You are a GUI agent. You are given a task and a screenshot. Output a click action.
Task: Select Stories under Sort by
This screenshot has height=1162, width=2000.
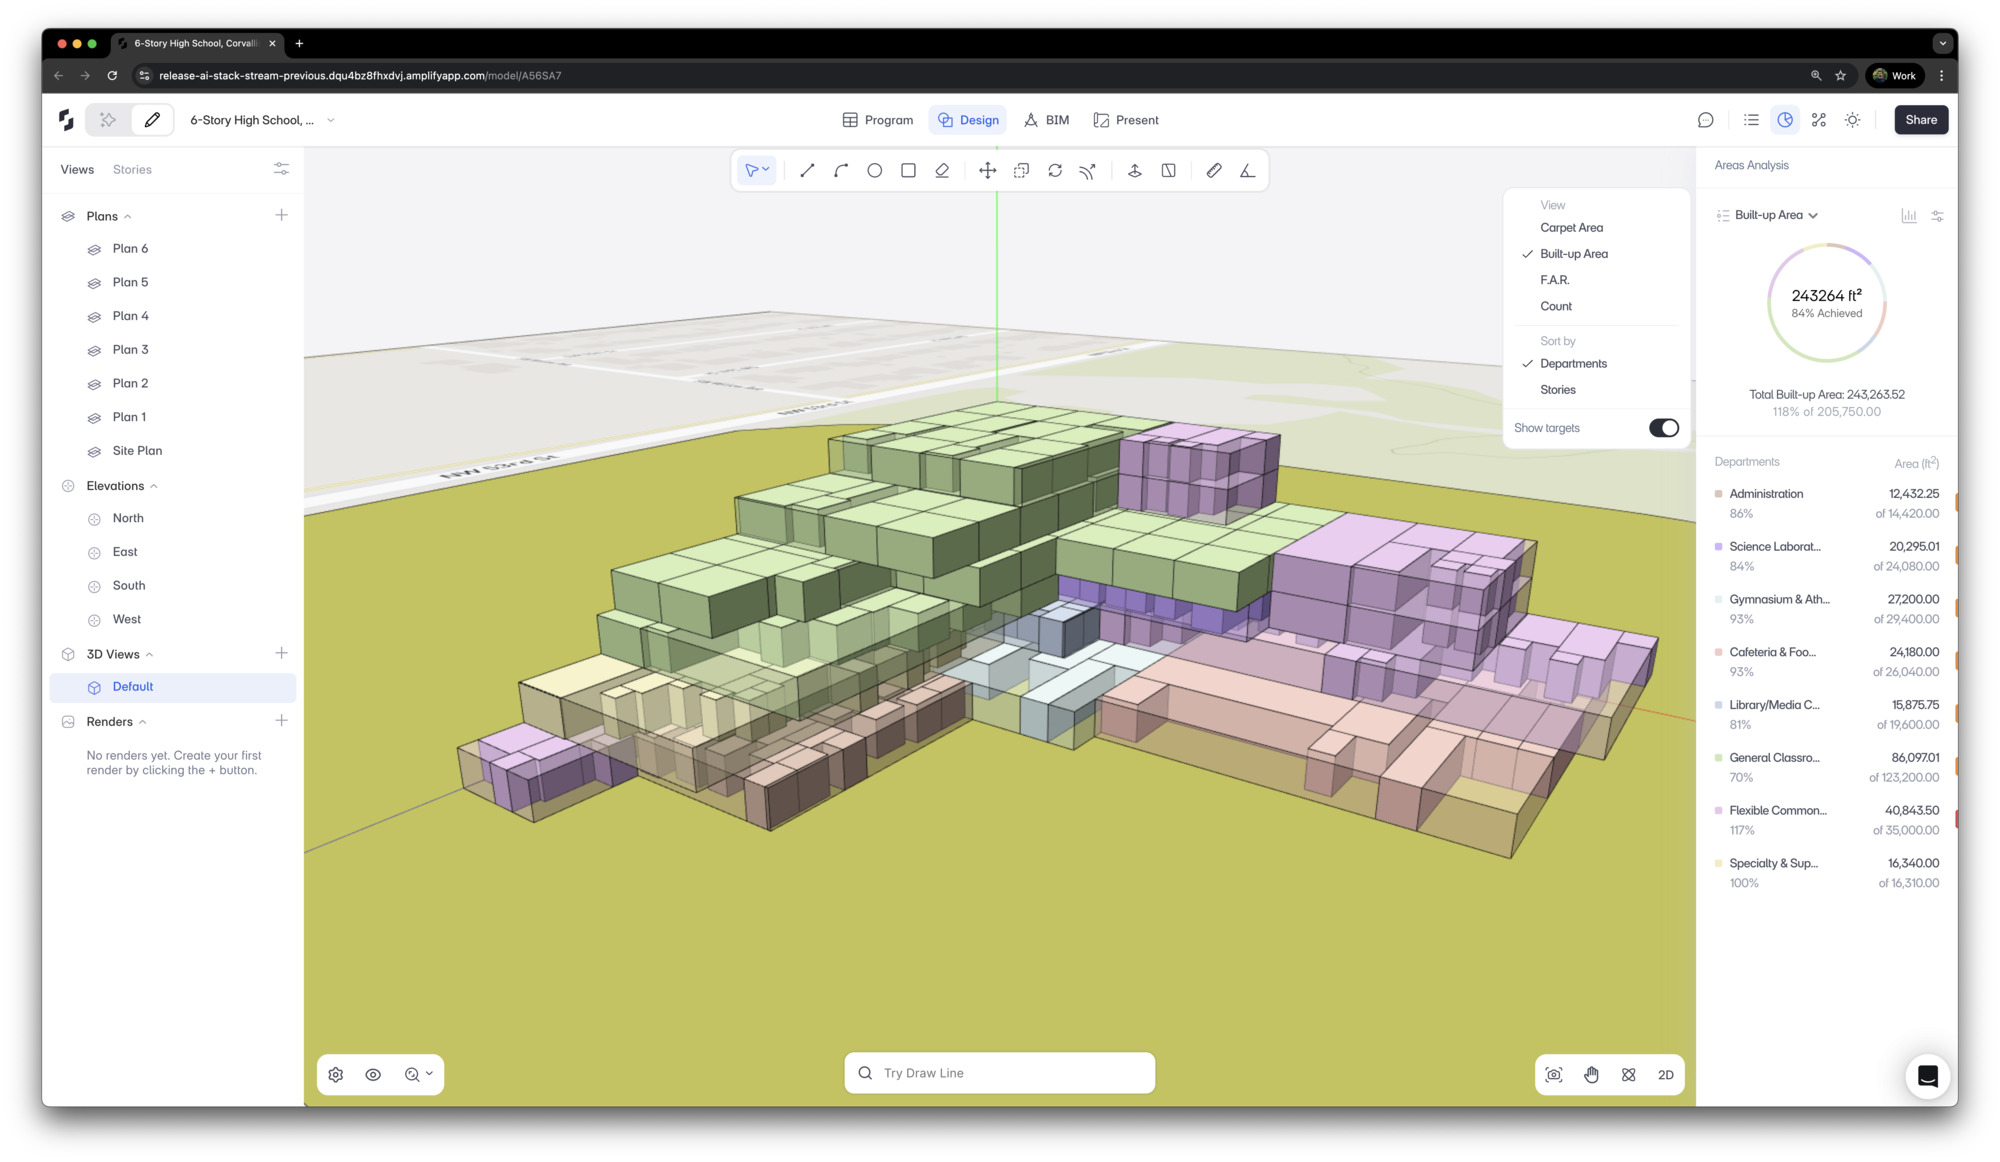1557,389
